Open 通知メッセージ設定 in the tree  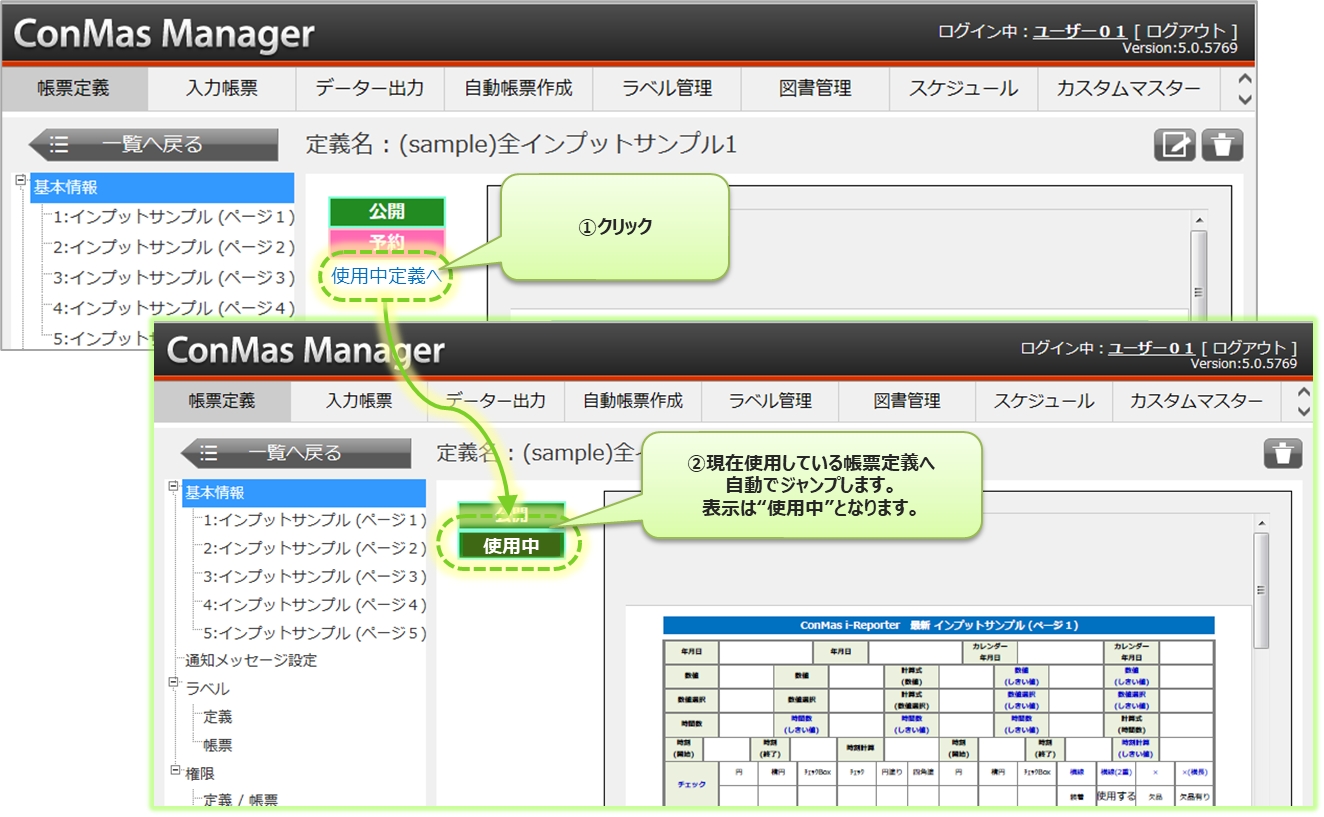[x=251, y=660]
